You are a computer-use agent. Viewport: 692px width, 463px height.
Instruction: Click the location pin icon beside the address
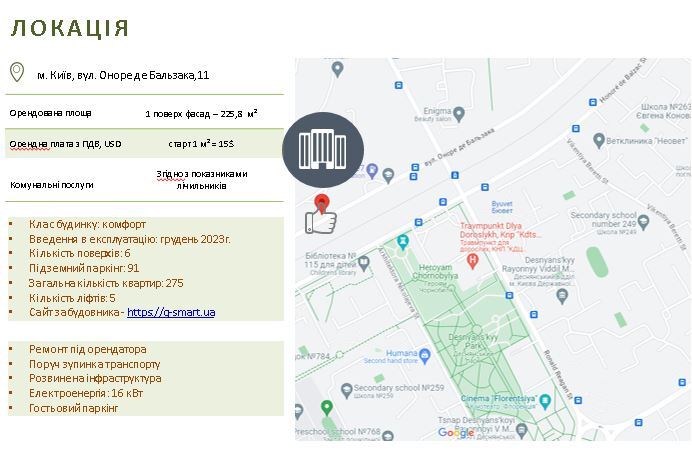pos(17,73)
